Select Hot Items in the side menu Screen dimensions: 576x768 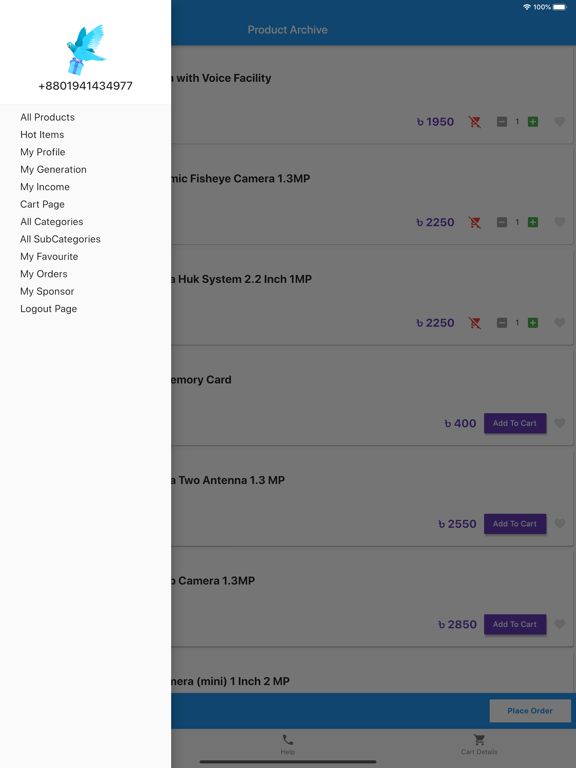42,135
